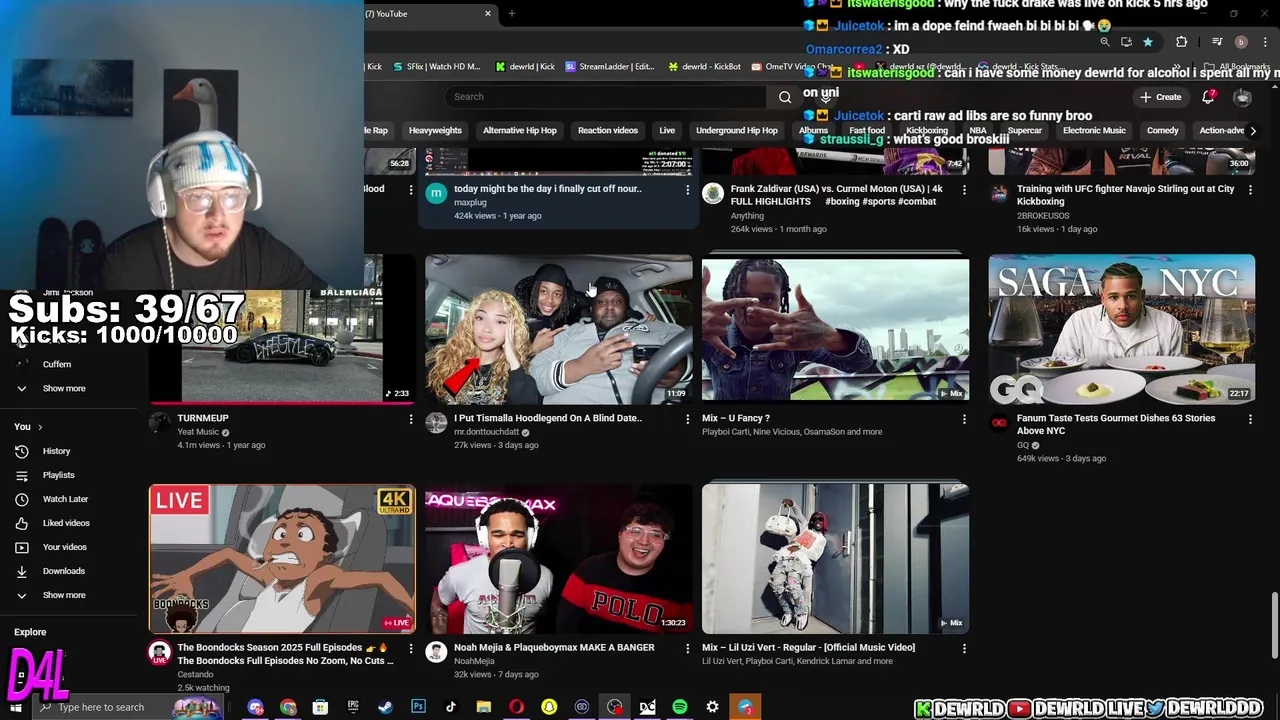Select the Live category chip
The image size is (1280, 720).
(x=667, y=131)
